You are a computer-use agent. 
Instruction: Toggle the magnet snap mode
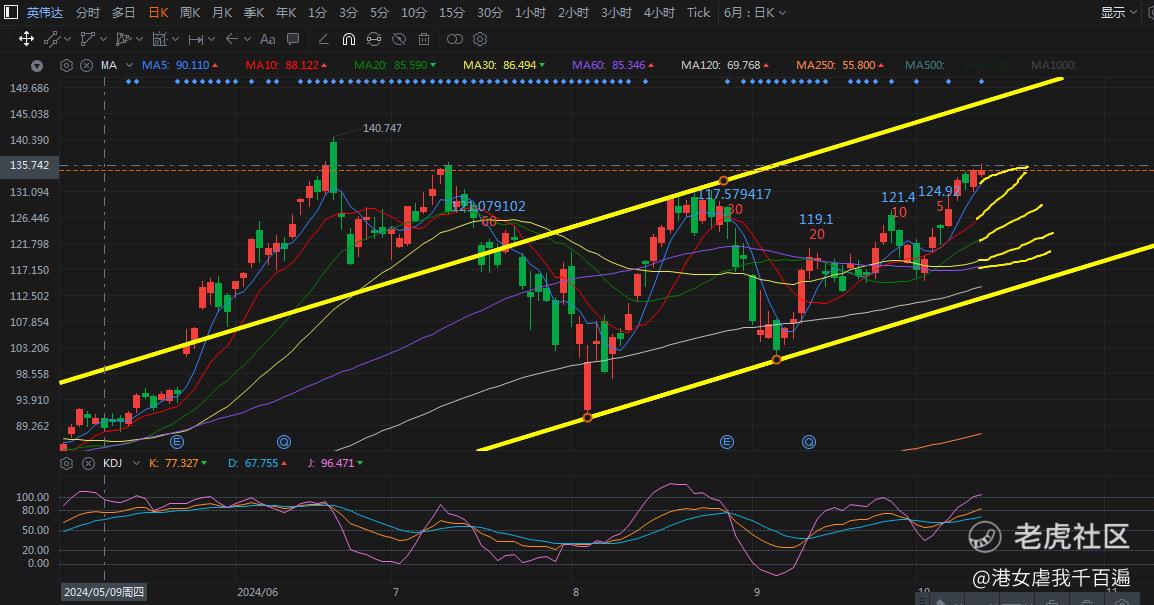pyautogui.click(x=349, y=39)
